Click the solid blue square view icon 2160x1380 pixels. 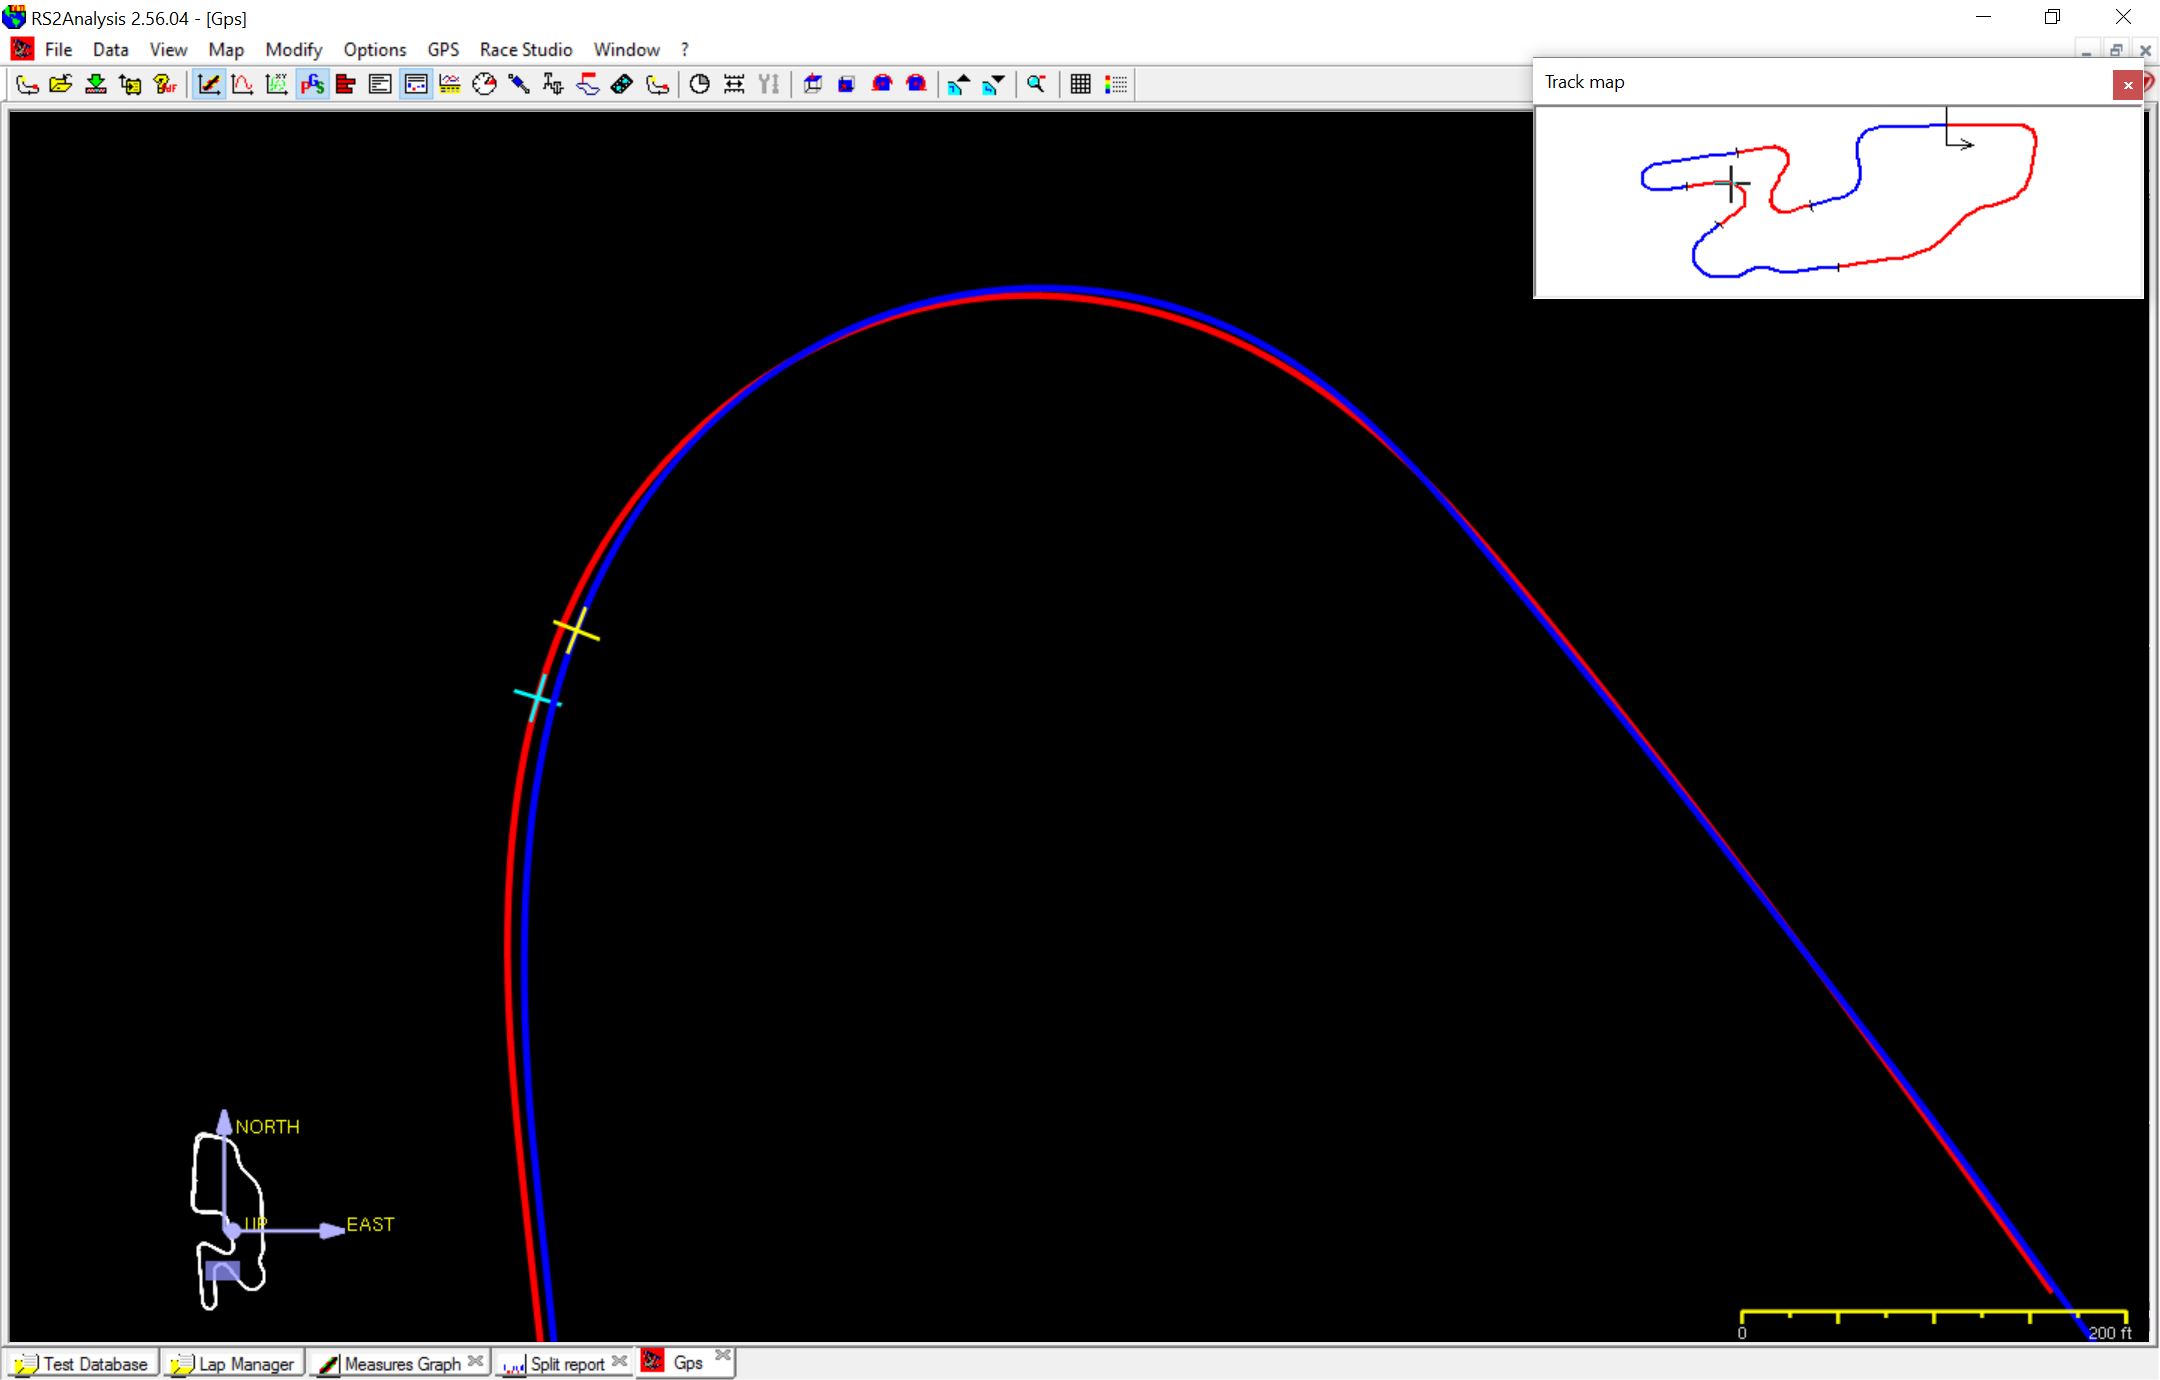pos(847,84)
